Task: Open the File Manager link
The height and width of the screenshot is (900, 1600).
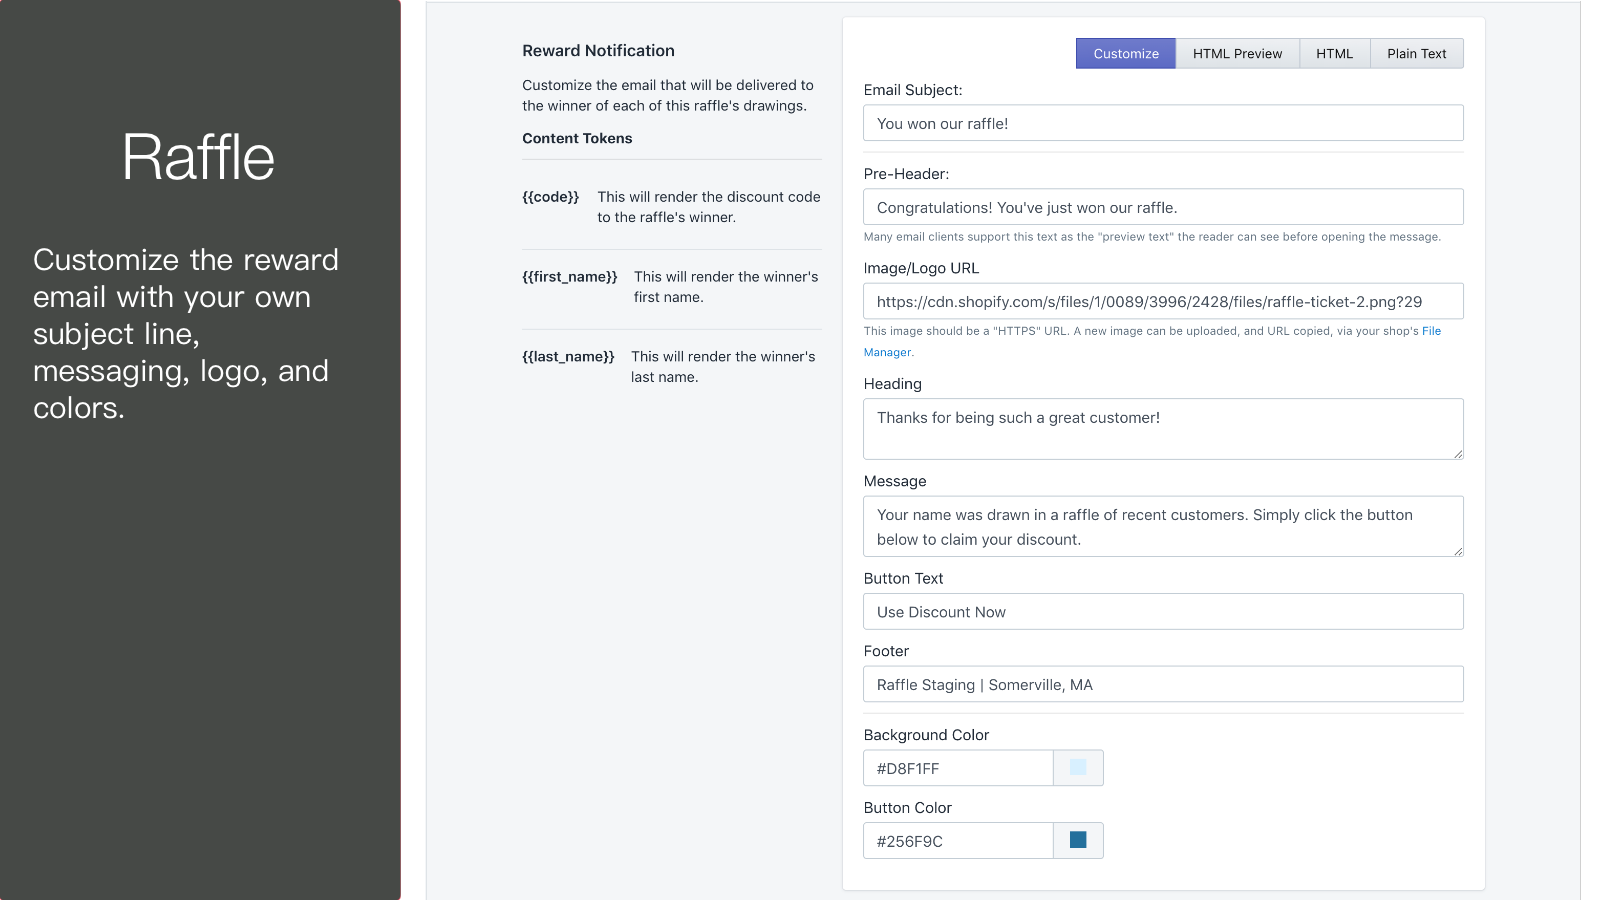Action: click(1431, 331)
